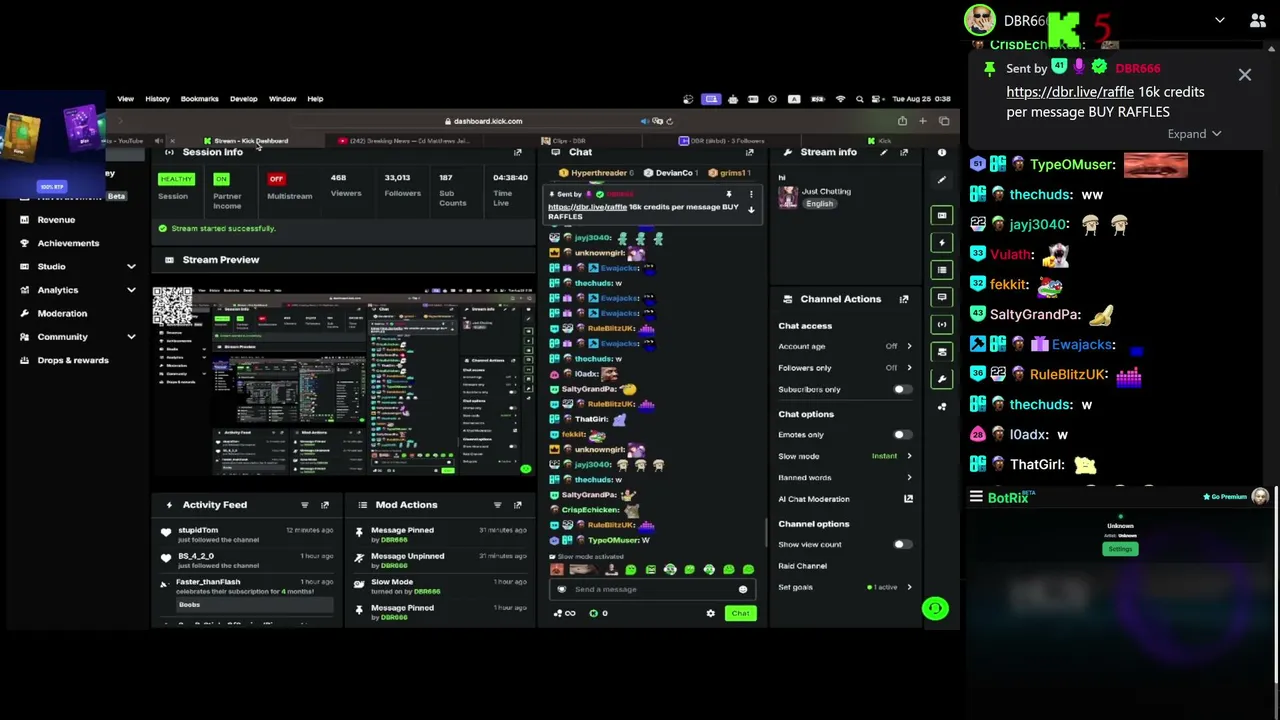The height and width of the screenshot is (720, 1280).
Task: Toggle Show view count switch
Action: (x=901, y=544)
